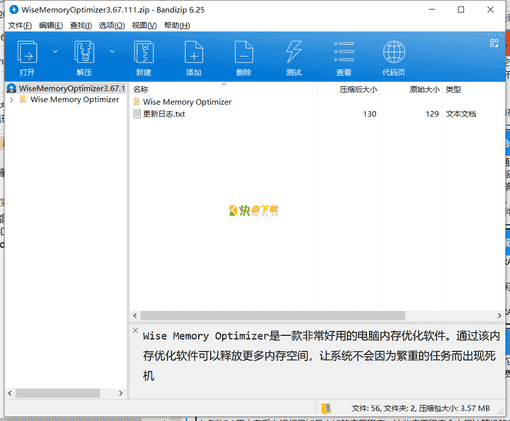Open the 帮助(H) menu
The image size is (510, 421).
177,25
